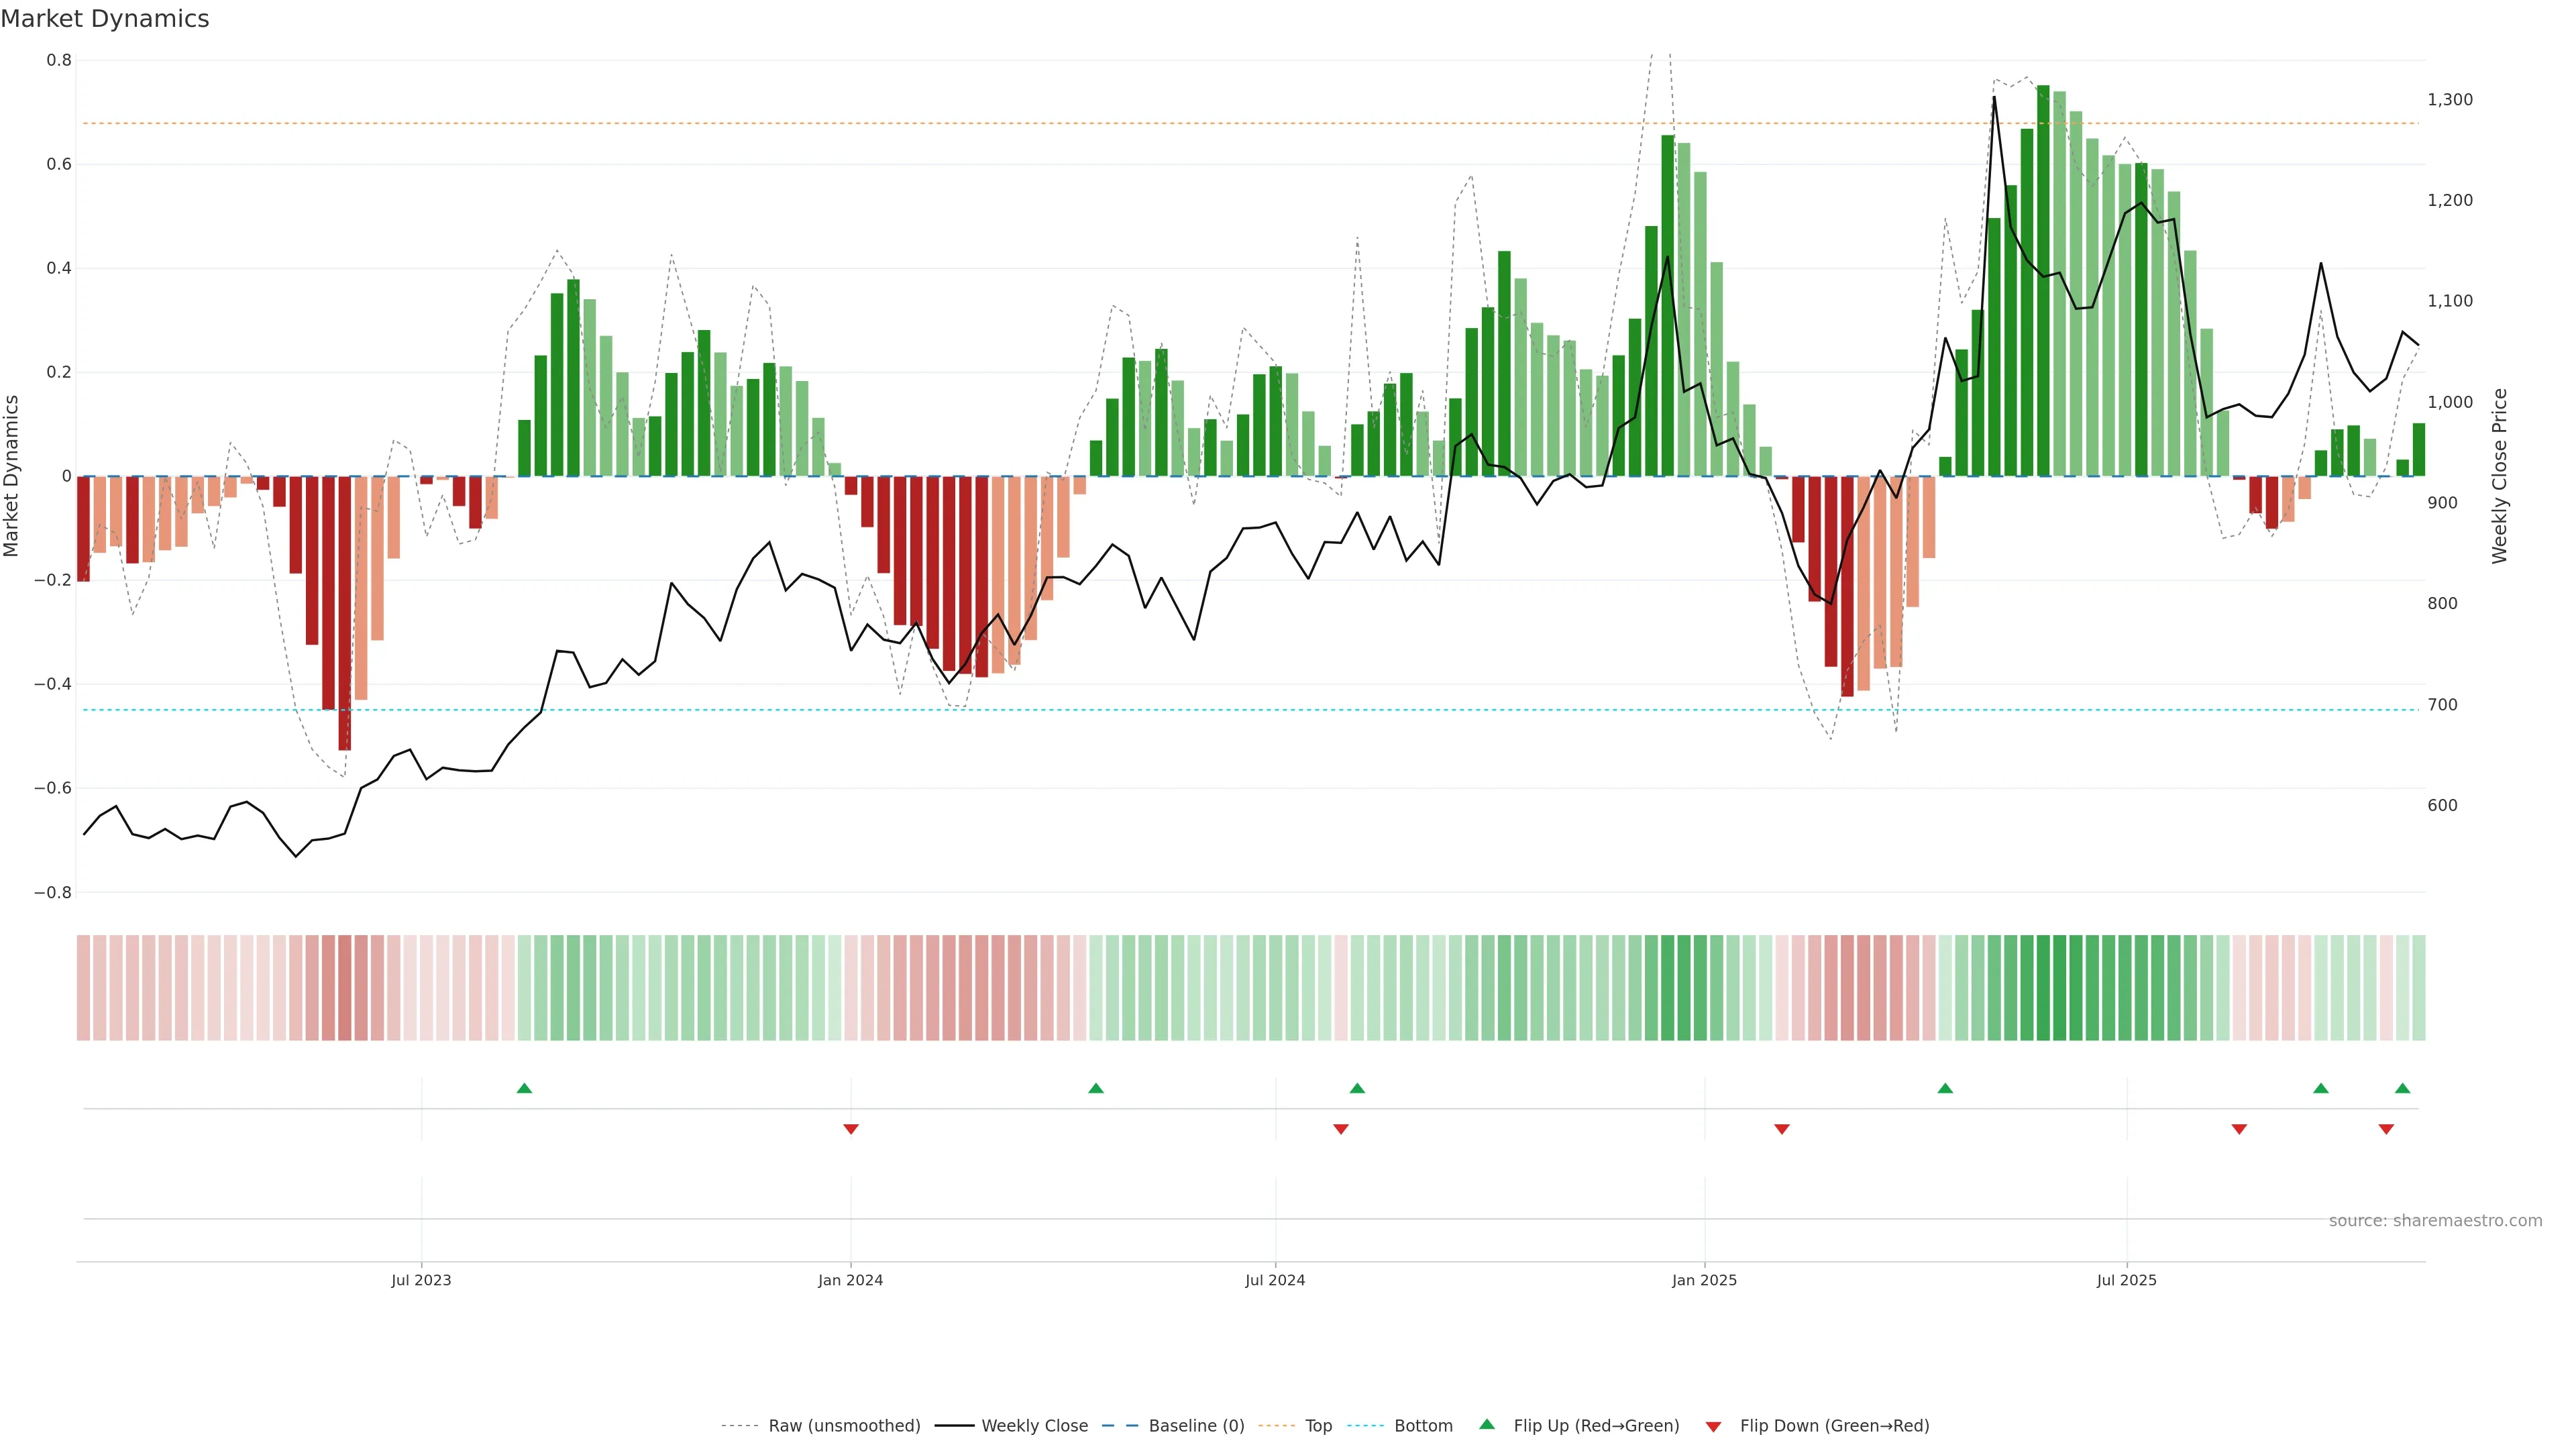Screen dimensions: 2576x1449
Task: Click the rightmost red Flip Down triangle marker
Action: (x=2386, y=1129)
